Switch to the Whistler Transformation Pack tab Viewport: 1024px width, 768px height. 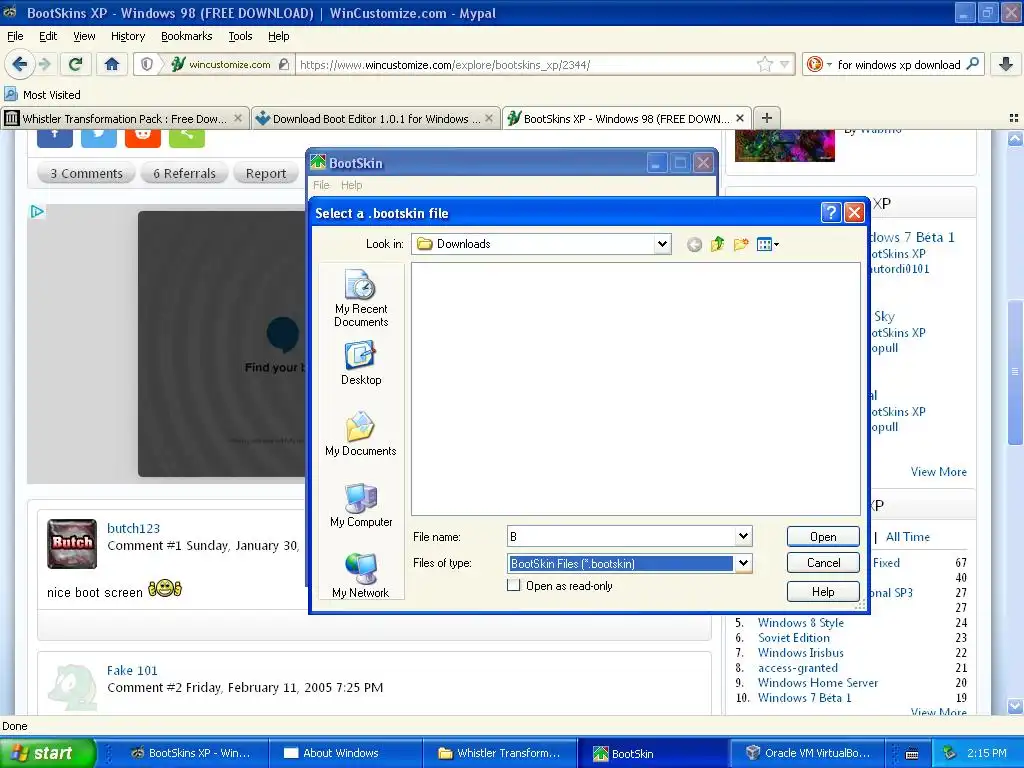coord(125,118)
